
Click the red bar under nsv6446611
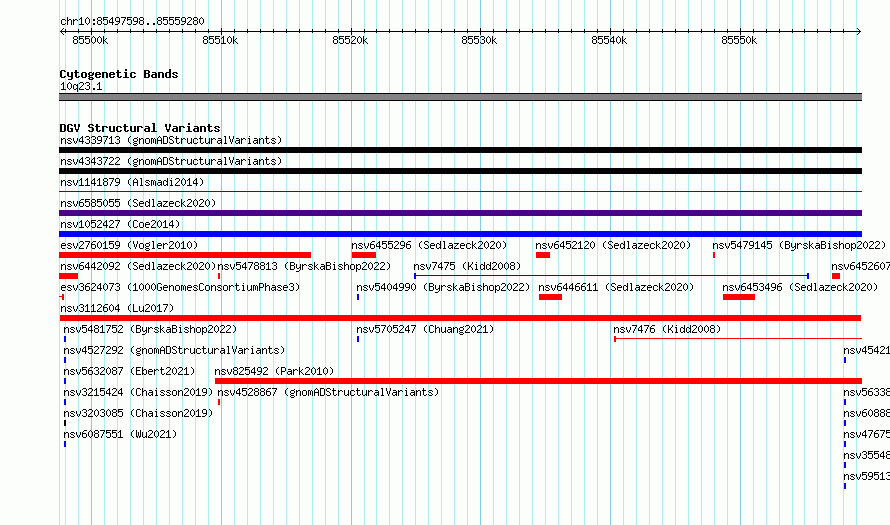[550, 297]
